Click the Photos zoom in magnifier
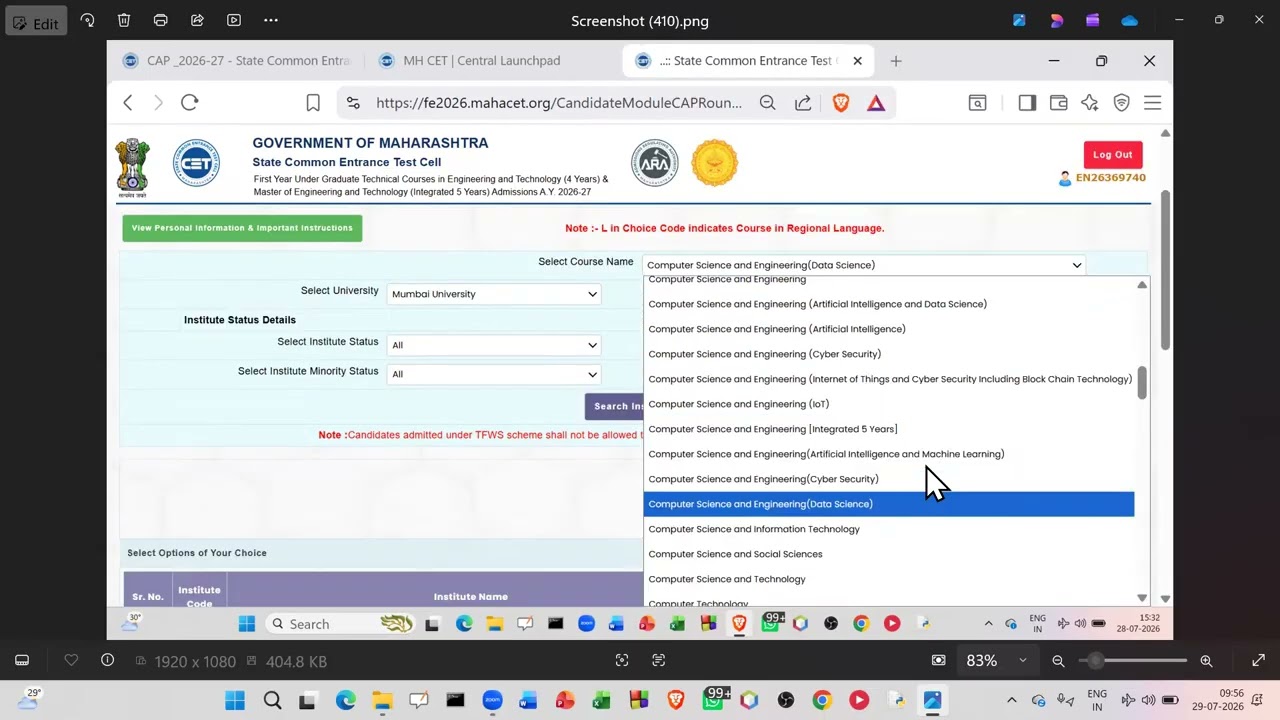 (1206, 661)
